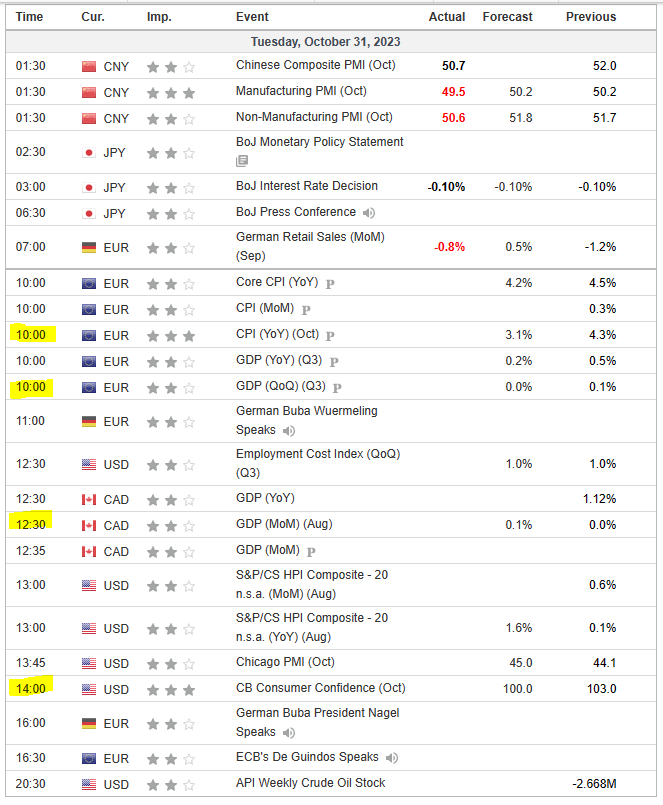Click the German flag beside German Retail Sales
The width and height of the screenshot is (663, 805).
(89, 247)
